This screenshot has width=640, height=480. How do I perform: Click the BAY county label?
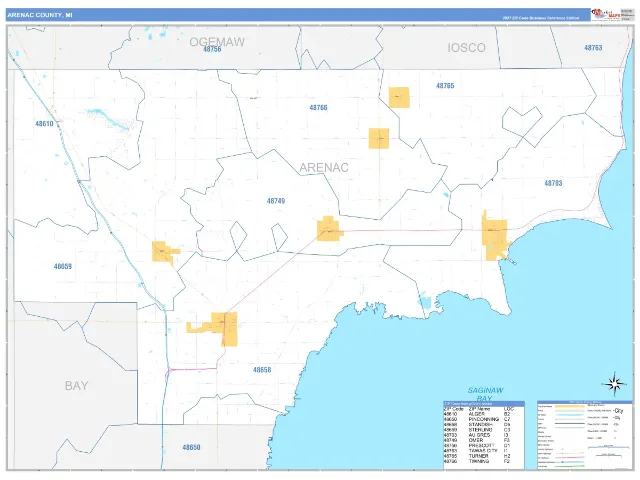76,386
